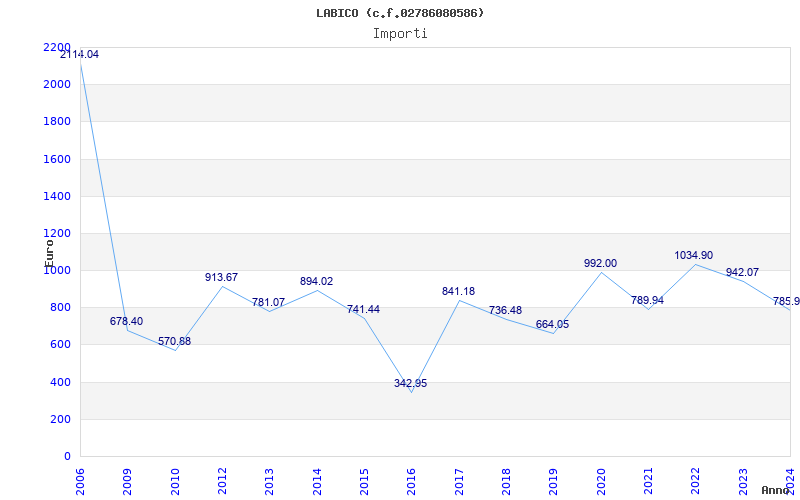The height and width of the screenshot is (500, 800).
Task: Click the 678.40 data label
Action: [x=127, y=321]
